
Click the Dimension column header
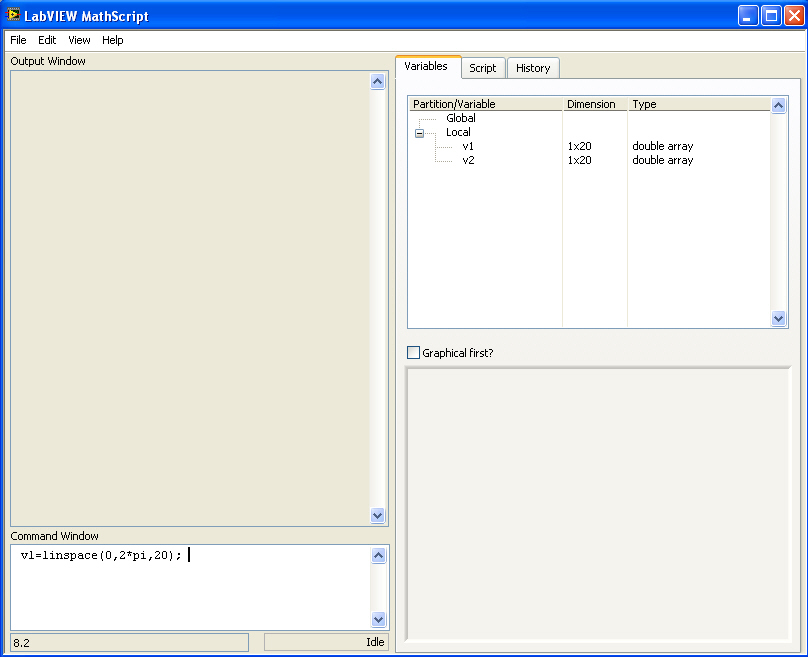point(595,104)
